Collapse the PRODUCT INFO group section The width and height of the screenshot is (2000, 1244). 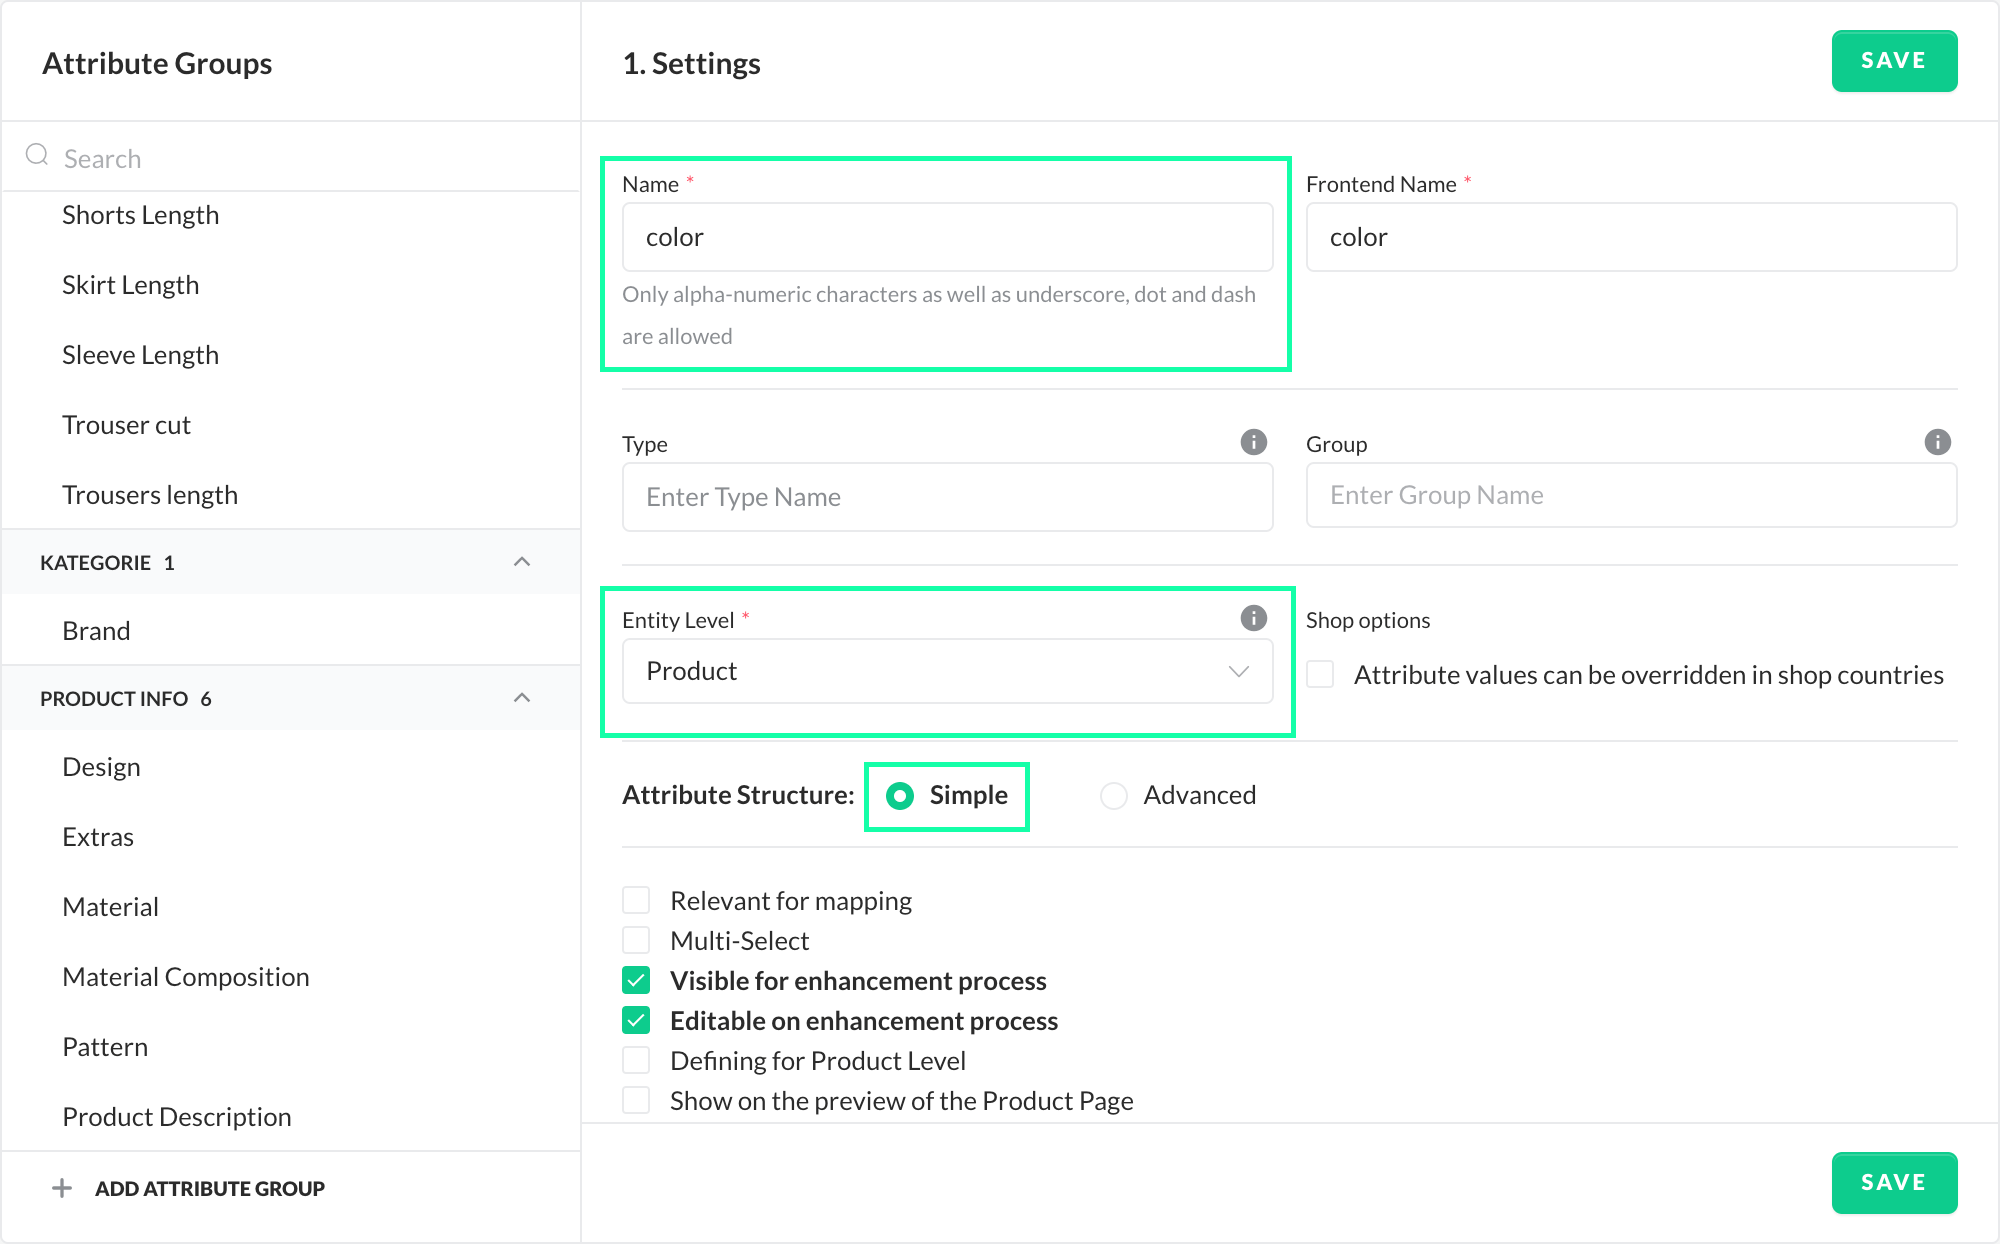tap(521, 698)
